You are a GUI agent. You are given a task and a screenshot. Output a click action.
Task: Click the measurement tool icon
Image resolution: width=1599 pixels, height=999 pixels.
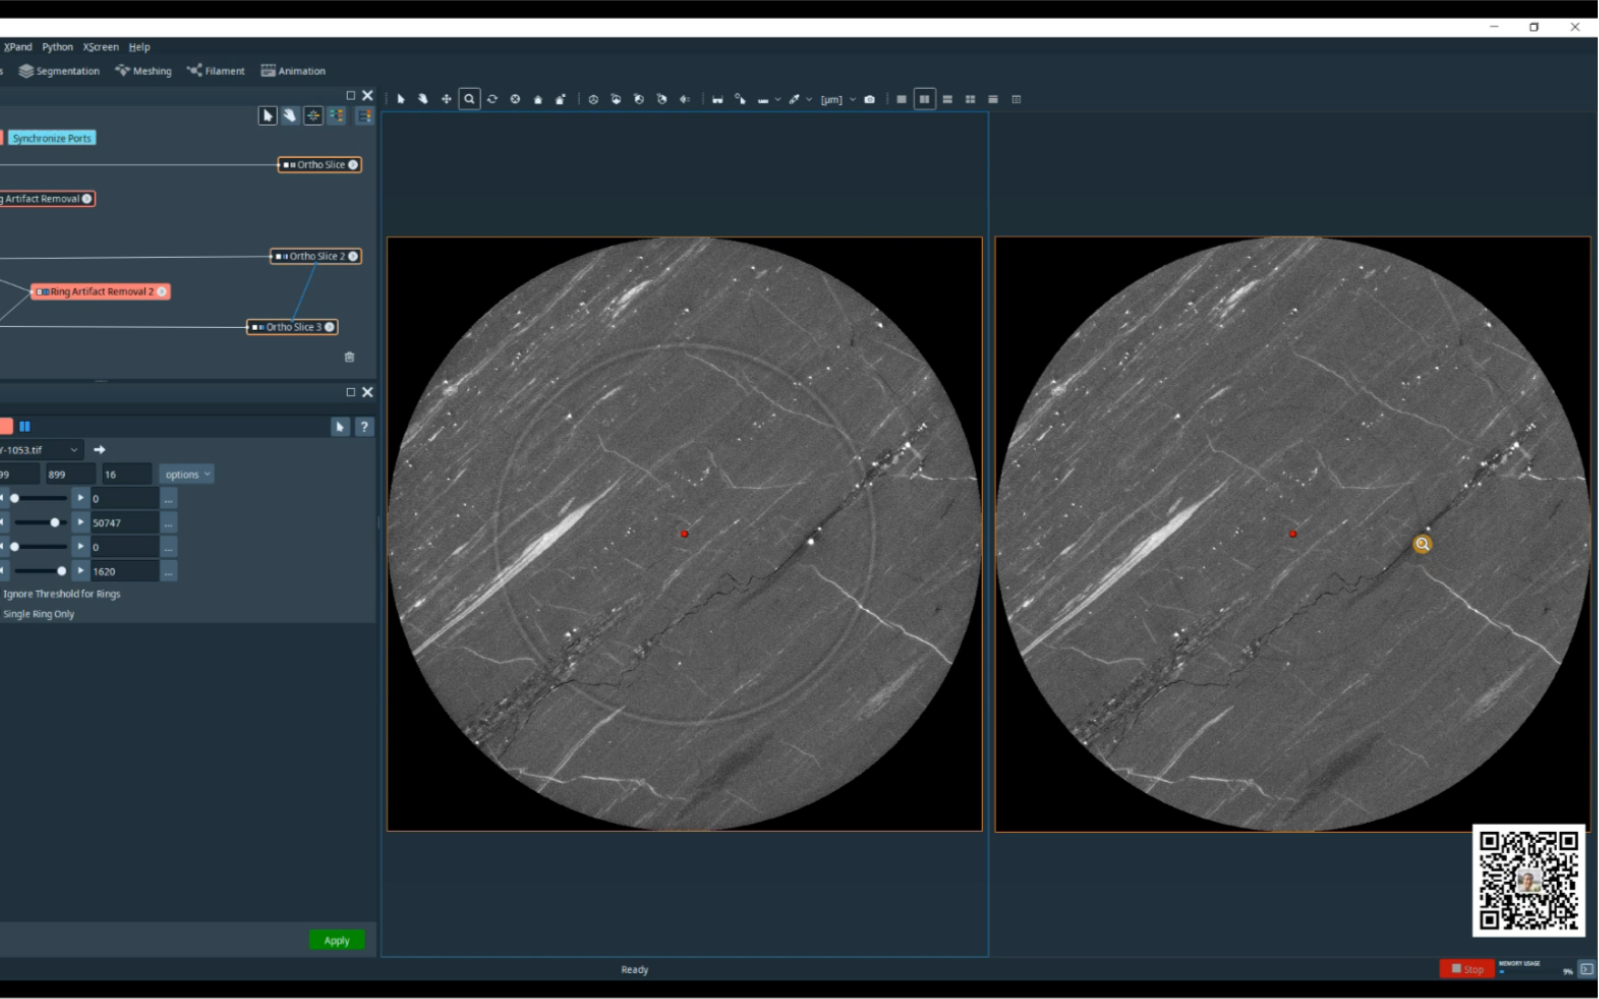(x=740, y=99)
